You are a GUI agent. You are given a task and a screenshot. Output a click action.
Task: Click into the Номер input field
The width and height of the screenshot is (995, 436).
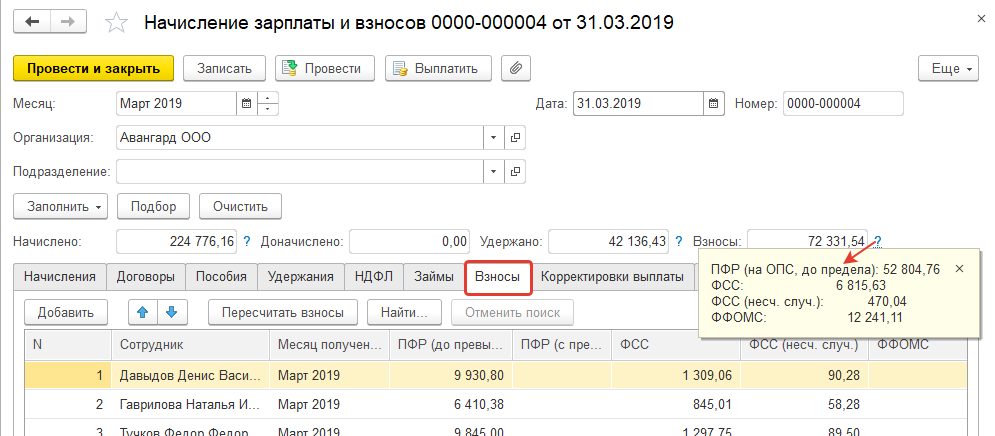[x=842, y=103]
